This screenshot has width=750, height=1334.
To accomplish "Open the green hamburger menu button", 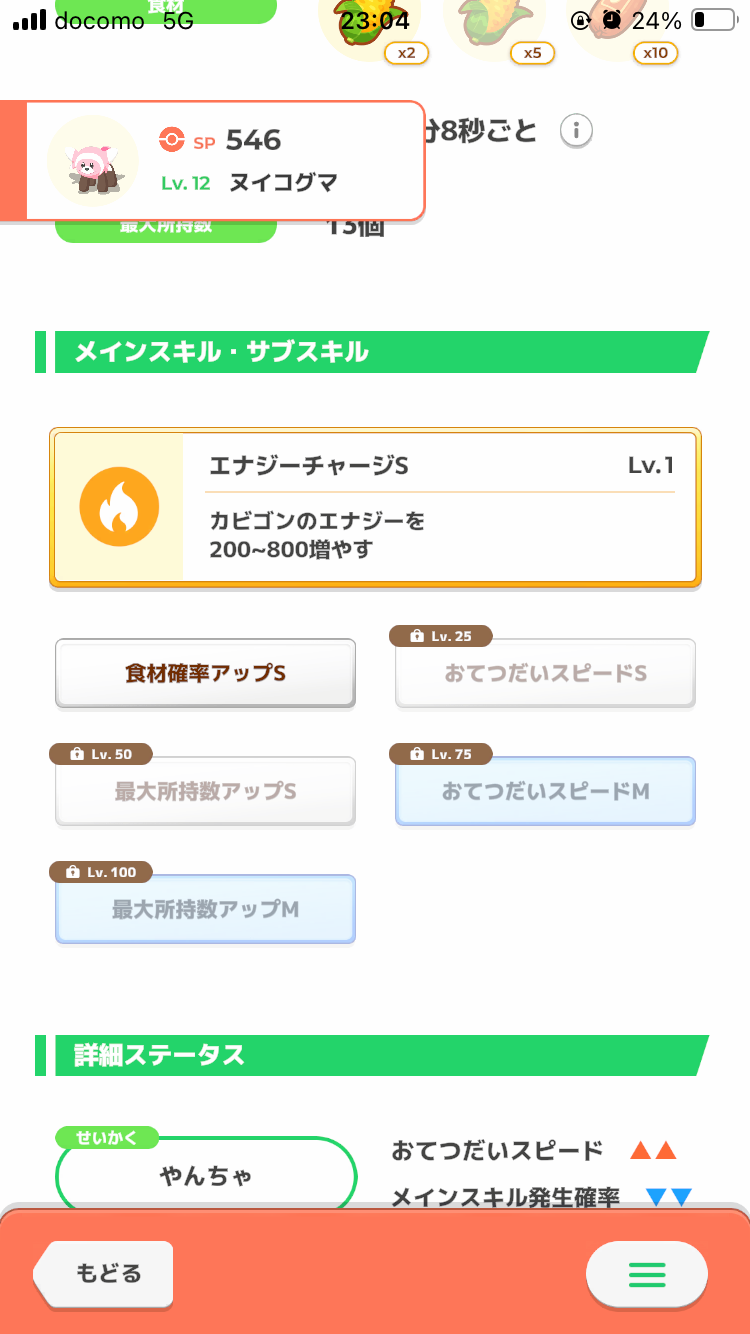I will [646, 1274].
